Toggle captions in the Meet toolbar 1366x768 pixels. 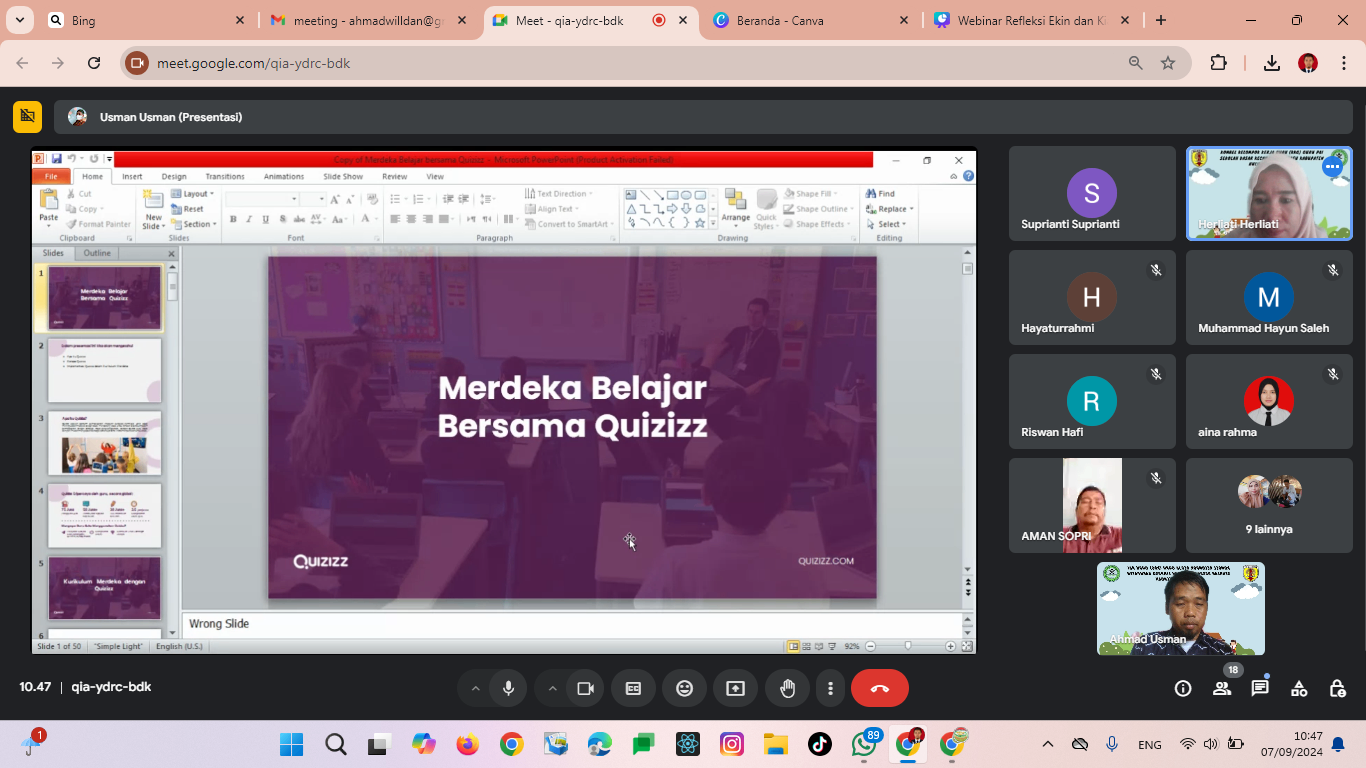point(633,688)
